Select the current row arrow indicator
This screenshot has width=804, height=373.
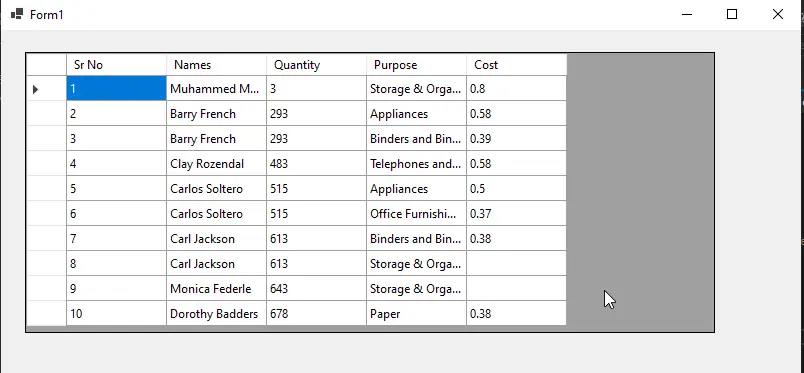pyautogui.click(x=35, y=89)
